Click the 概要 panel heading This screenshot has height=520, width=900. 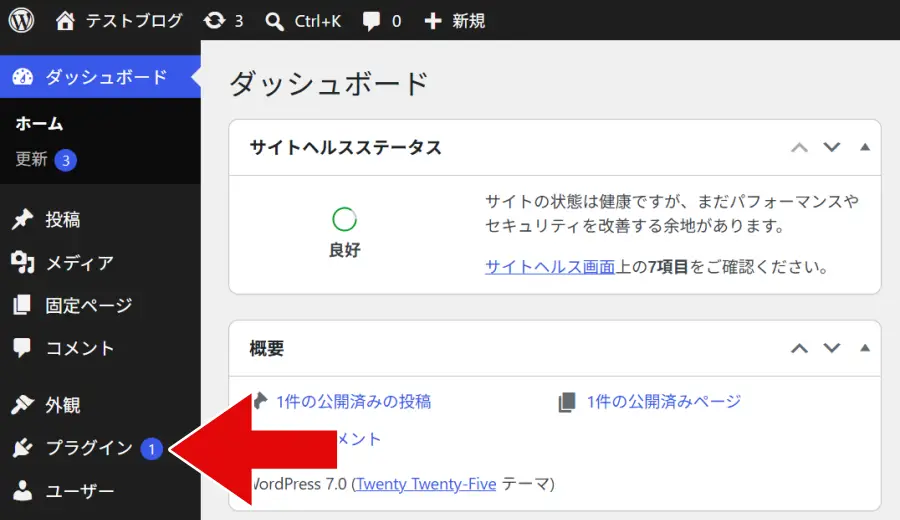pos(267,348)
